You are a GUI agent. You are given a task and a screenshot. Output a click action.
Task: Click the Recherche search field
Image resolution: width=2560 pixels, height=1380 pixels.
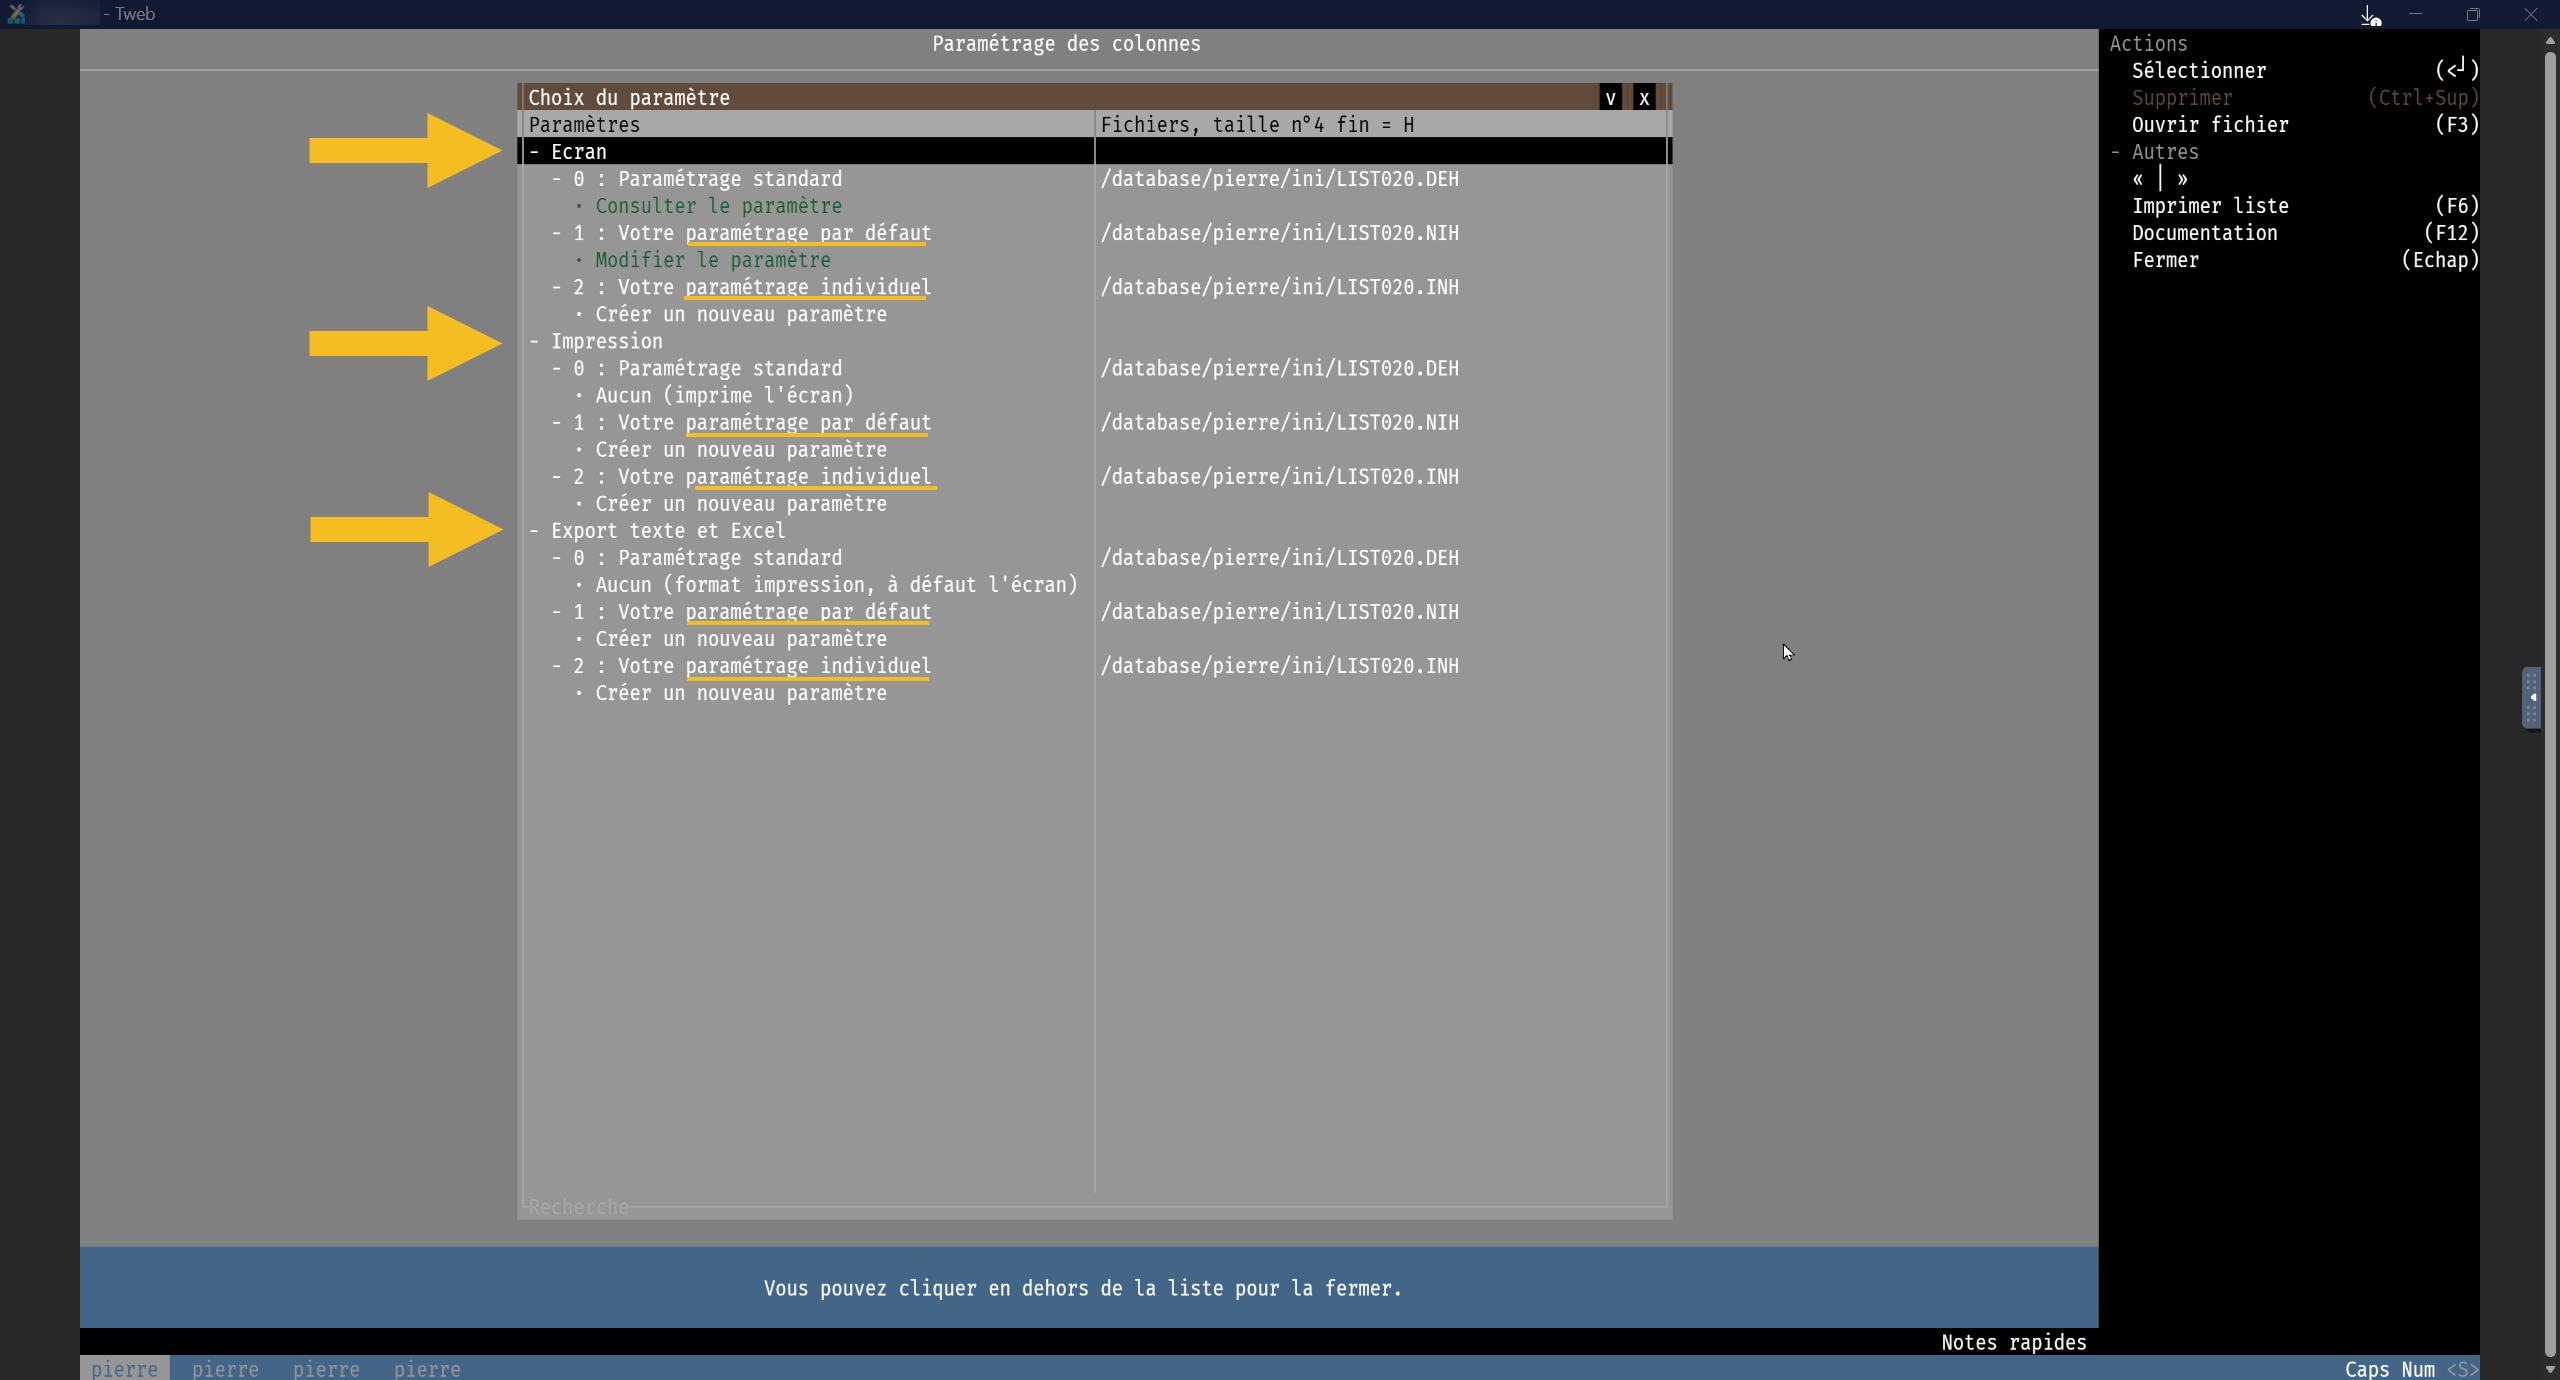(578, 1207)
